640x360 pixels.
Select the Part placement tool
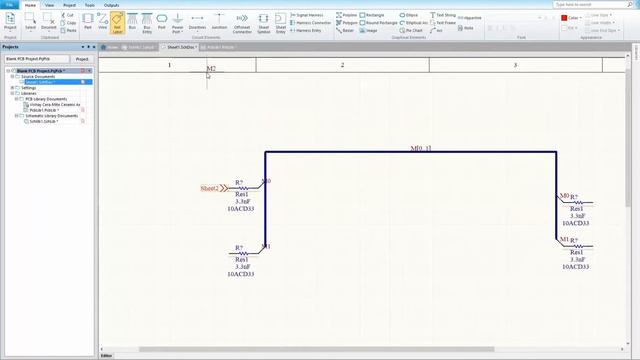click(88, 22)
